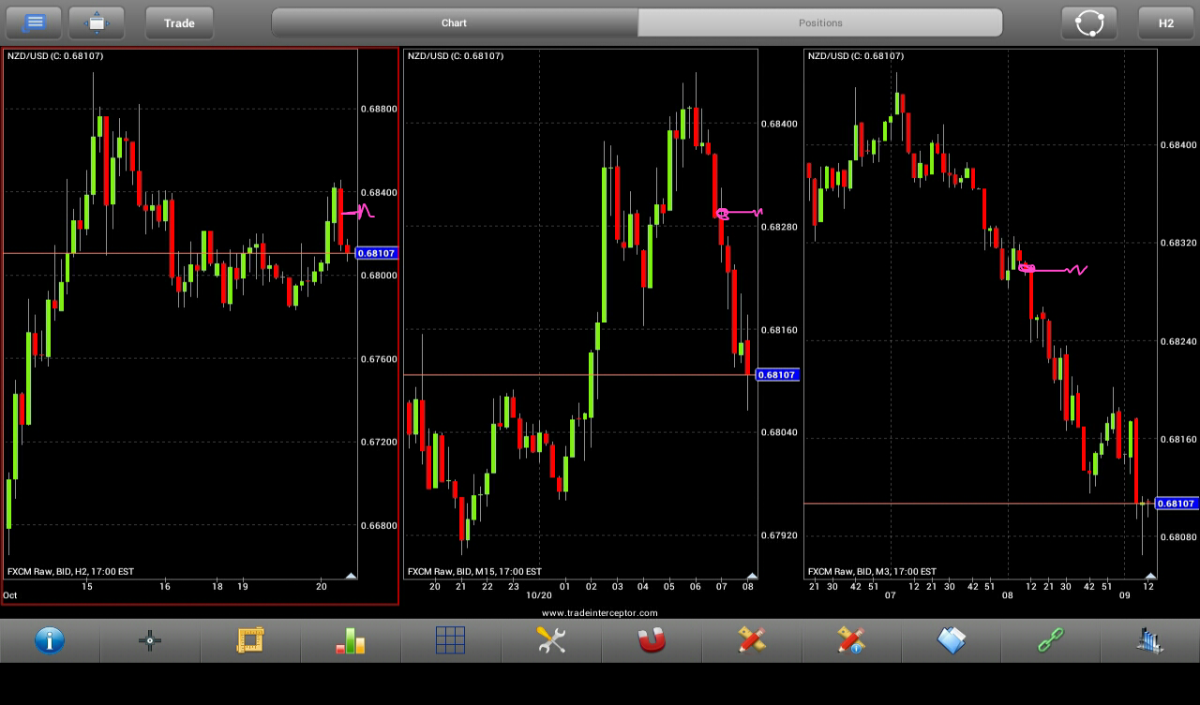Select the pink drawn marker on M15 chart
The image size is (1200, 705).
[738, 213]
